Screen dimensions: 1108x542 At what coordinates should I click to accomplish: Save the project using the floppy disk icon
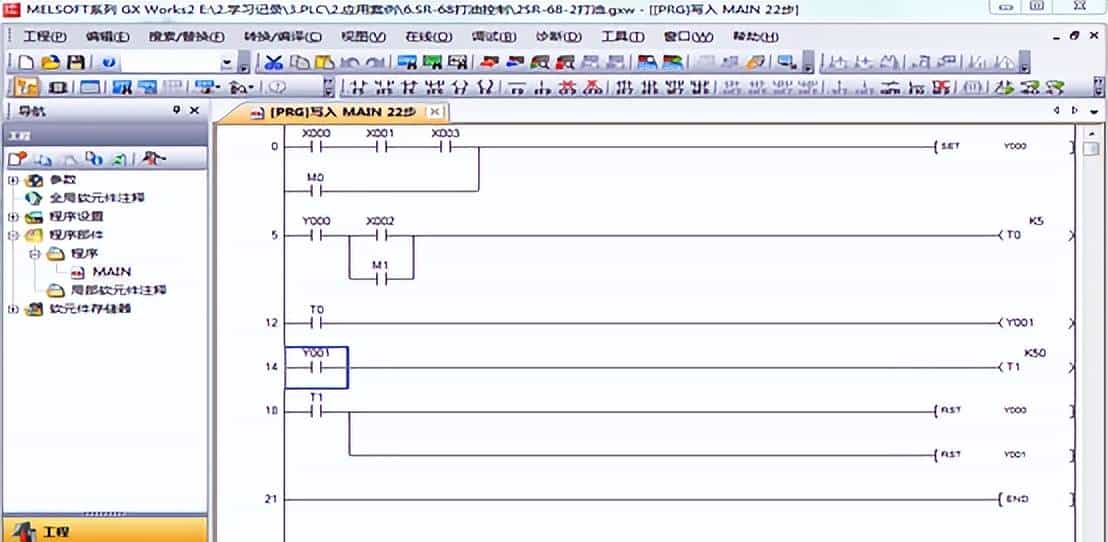(76, 63)
